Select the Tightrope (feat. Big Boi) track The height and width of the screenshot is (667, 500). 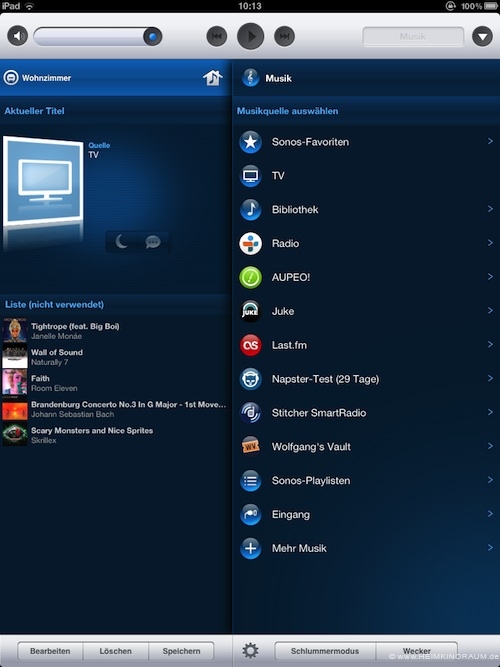[x=116, y=331]
